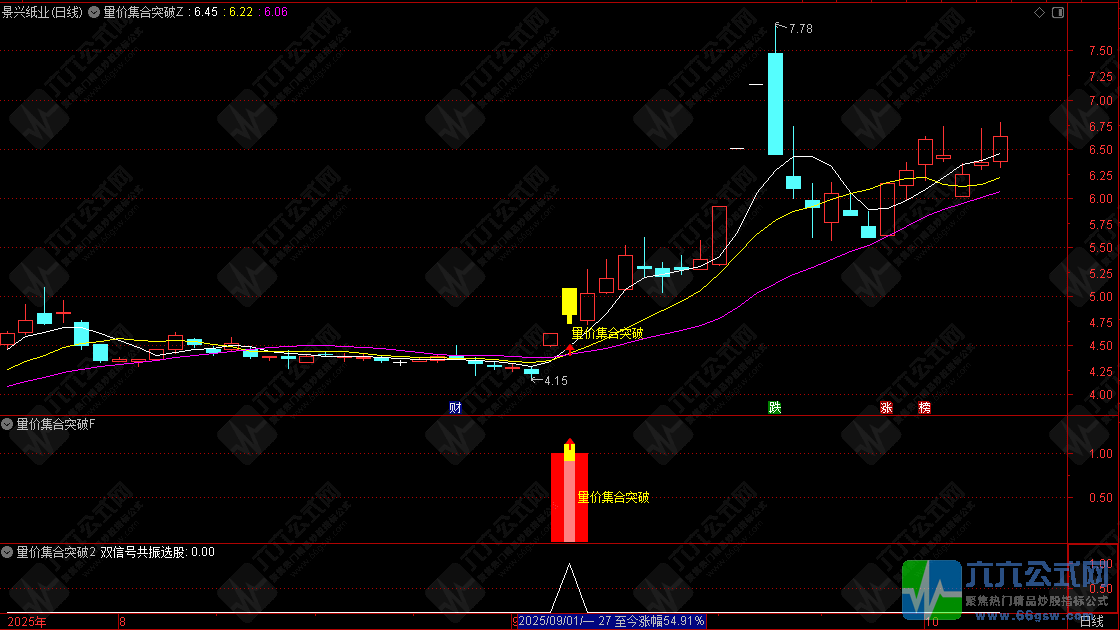Open the 量价集合突破Z indicator settings circle icon
This screenshot has height=630, width=1120.
[94, 12]
